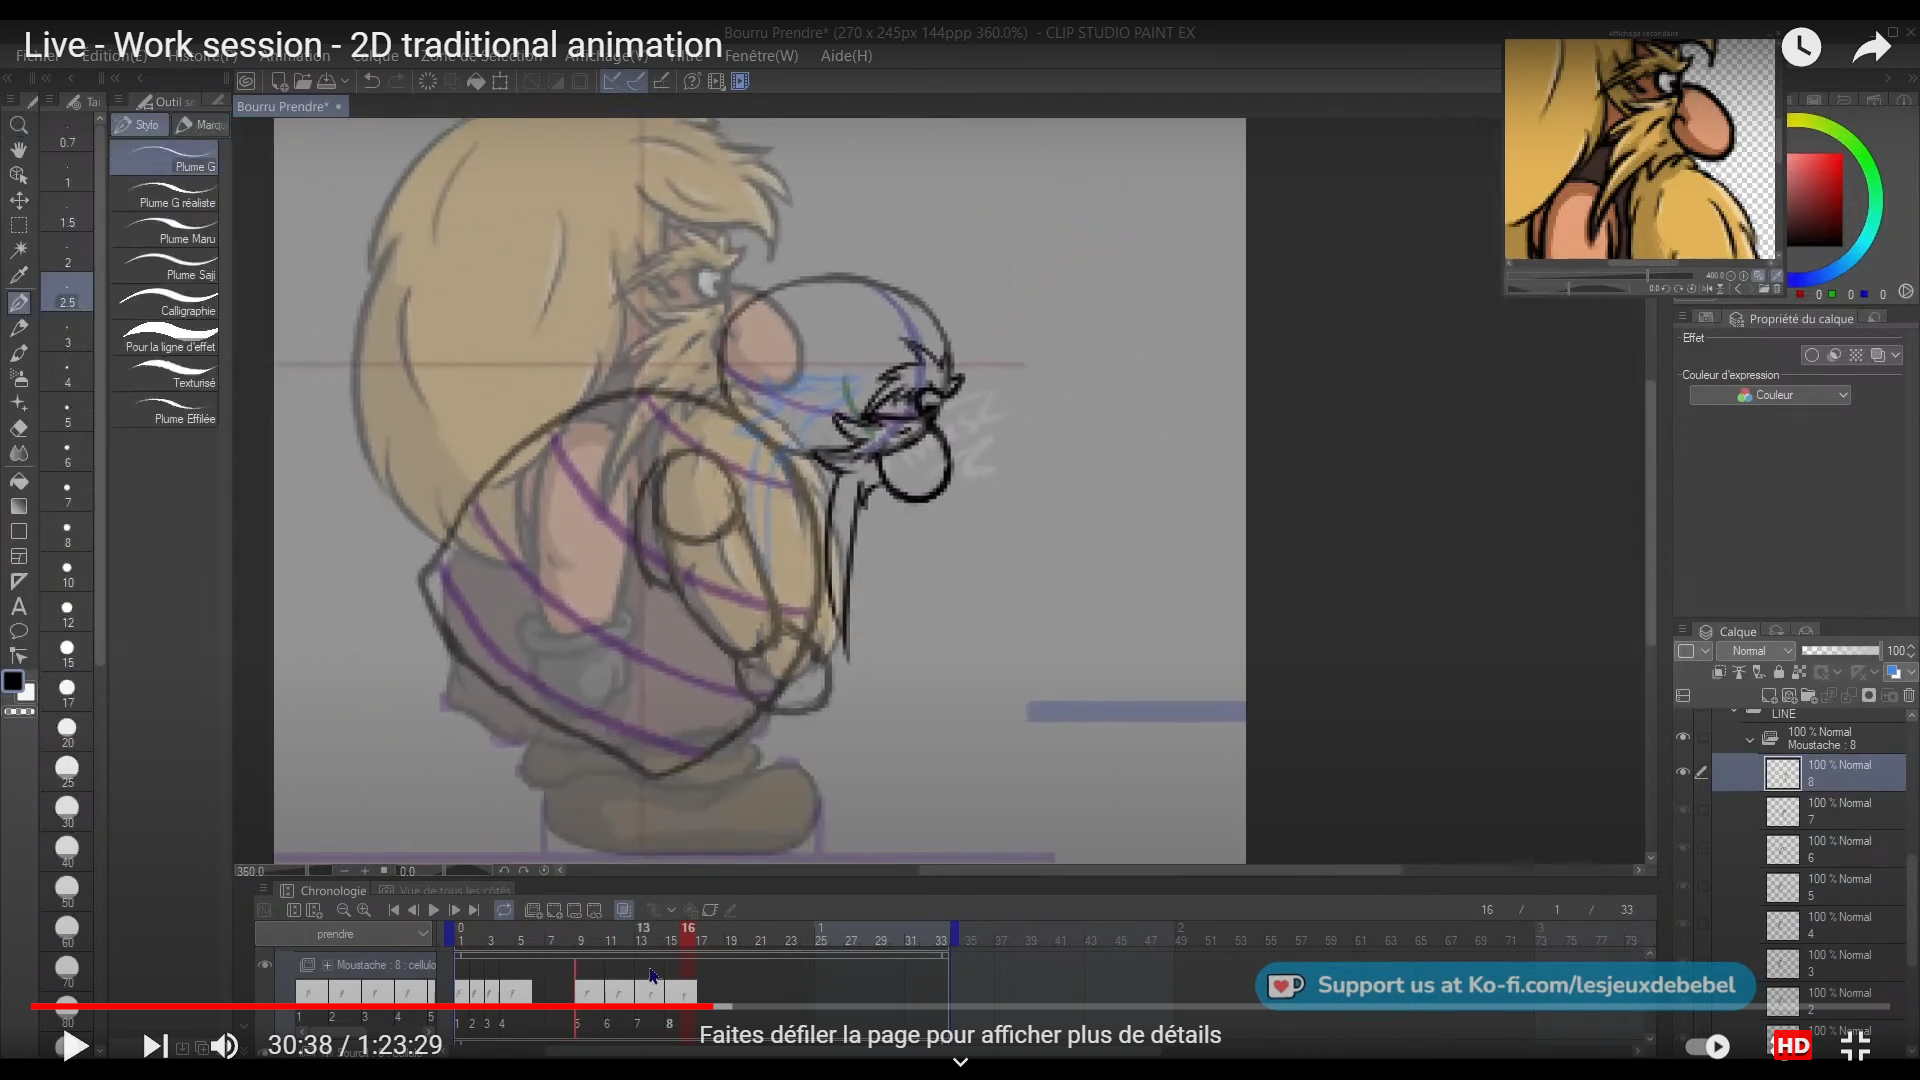Viewport: 1920px width, 1080px height.
Task: Open the Effet options dropdown arrow
Action: [x=1896, y=355]
